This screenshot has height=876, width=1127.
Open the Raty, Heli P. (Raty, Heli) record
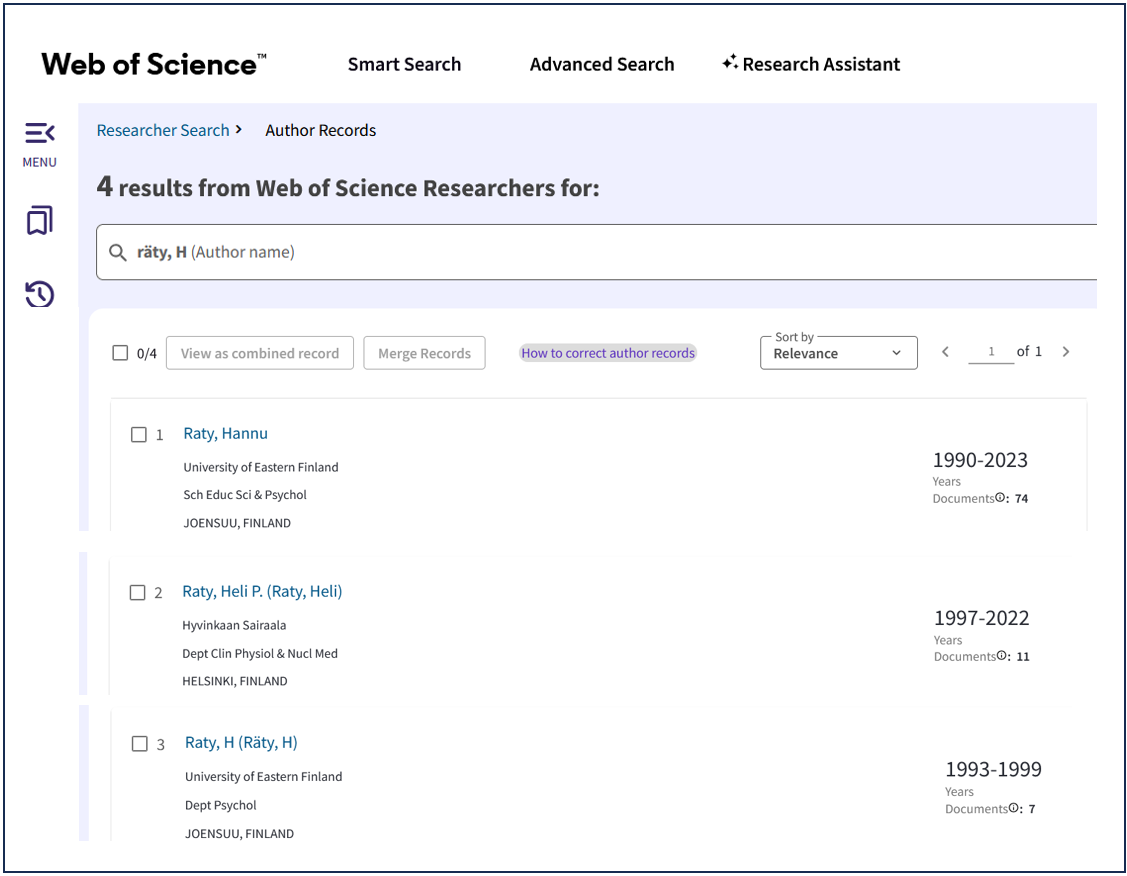[262, 591]
